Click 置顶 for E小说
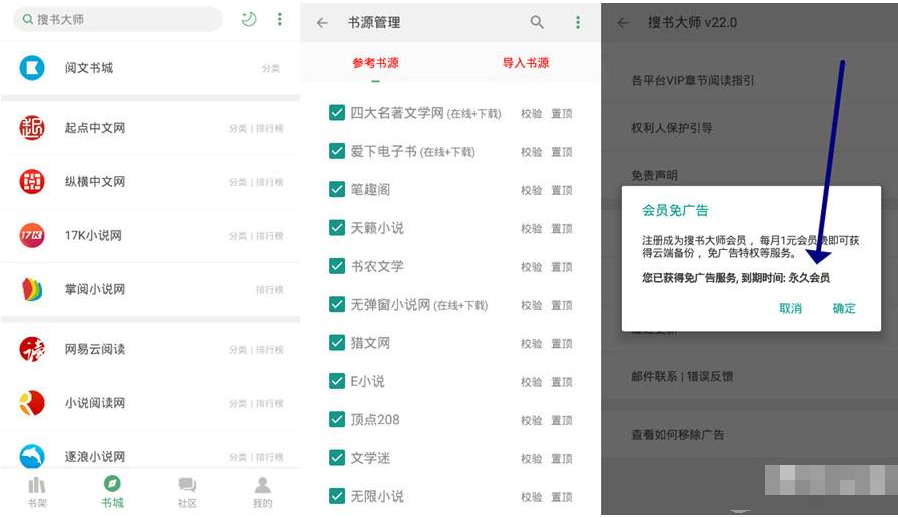Screen dimensions: 898x518 click(562, 382)
